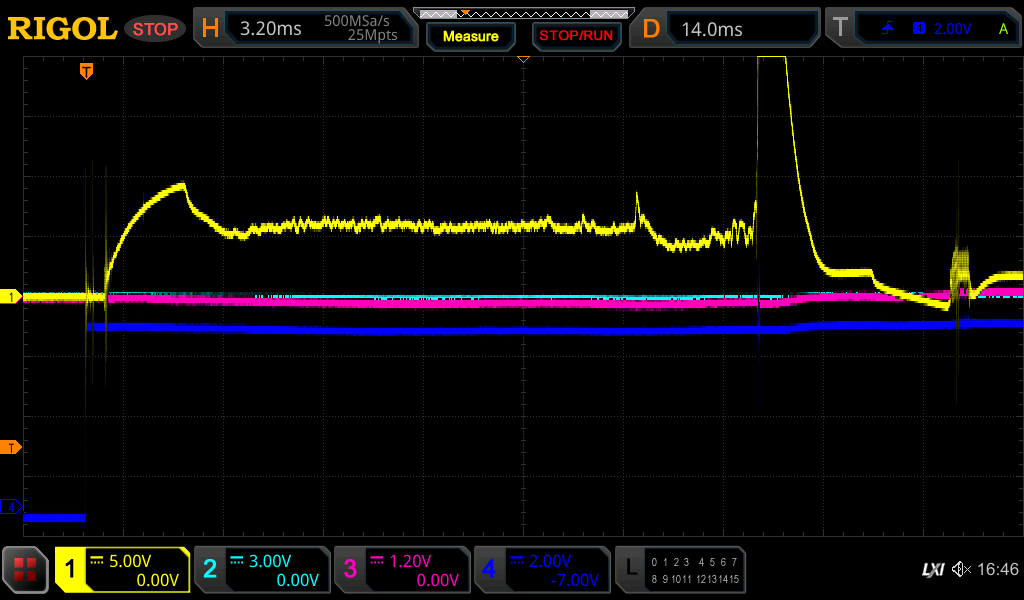
Task: Click the red STOP status badge
Action: click(155, 29)
